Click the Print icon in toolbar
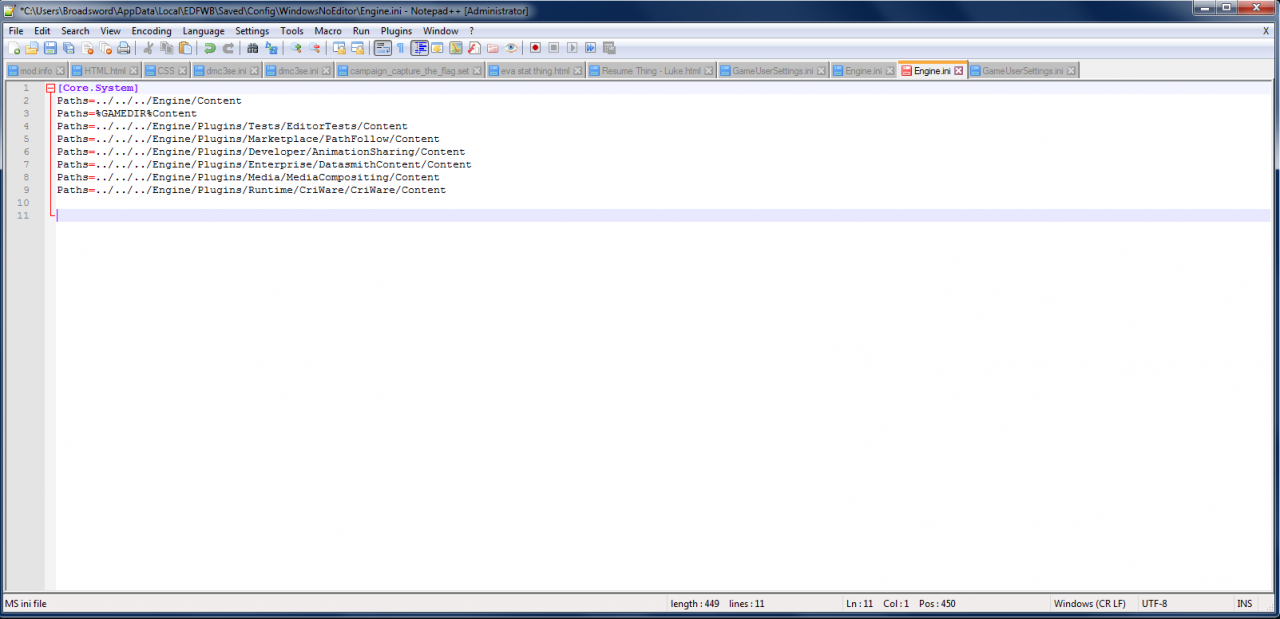 coord(123,48)
